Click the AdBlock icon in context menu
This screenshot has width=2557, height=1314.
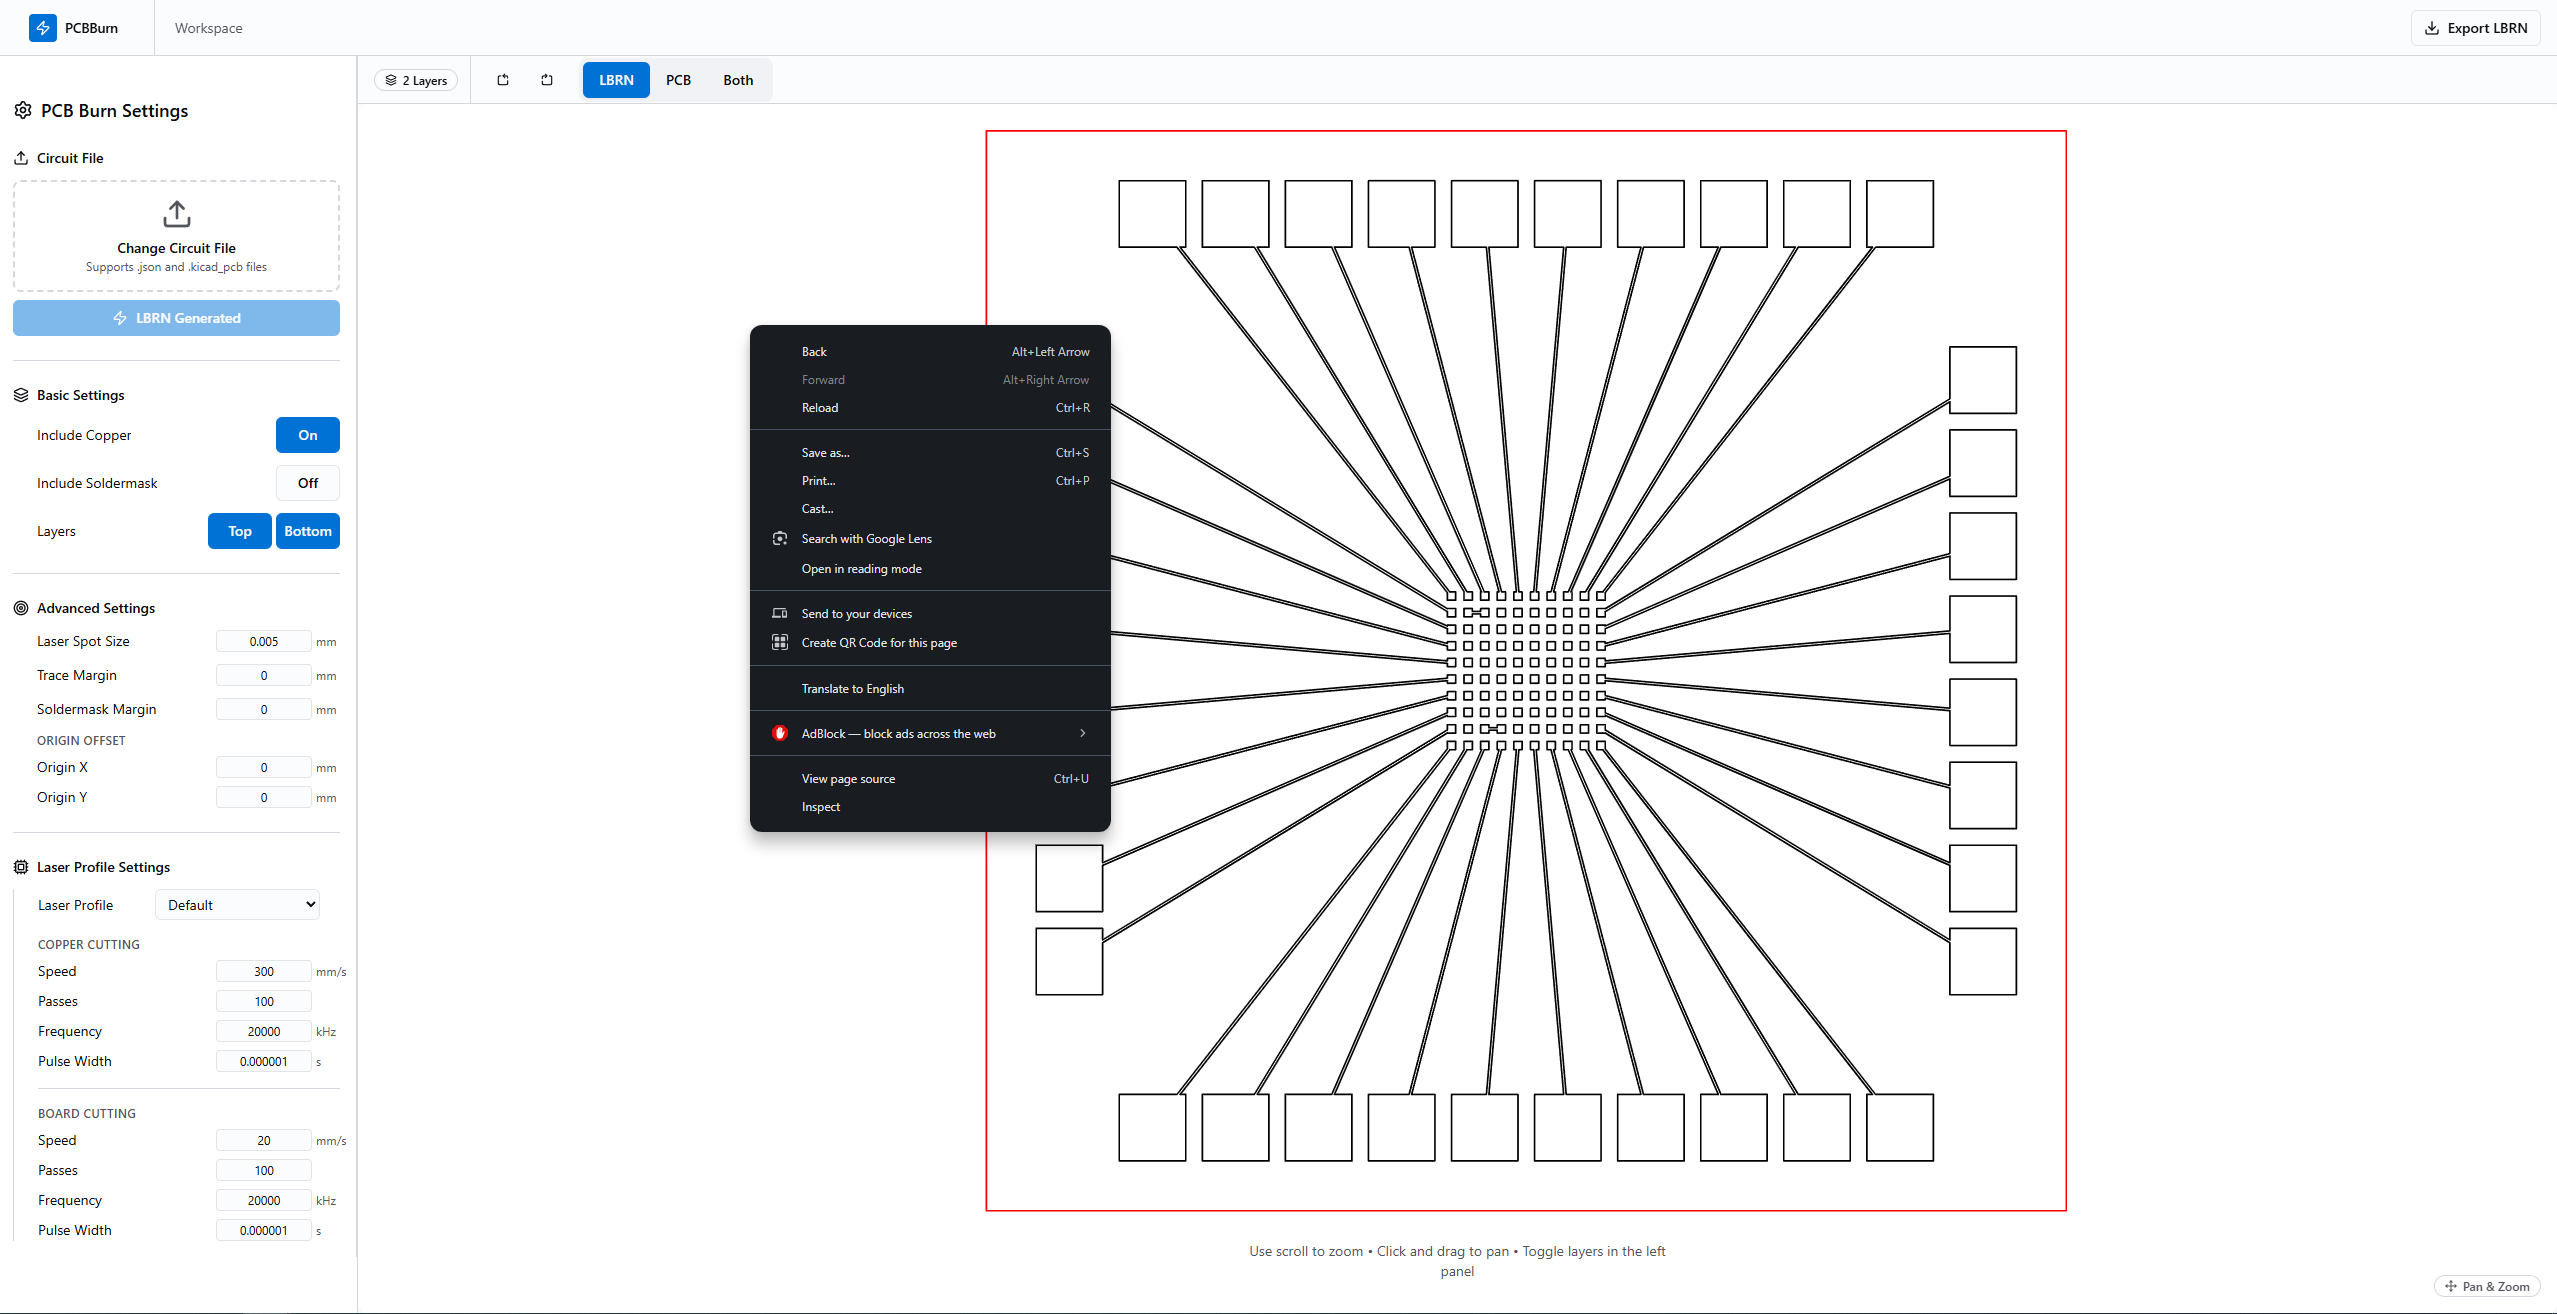point(780,733)
